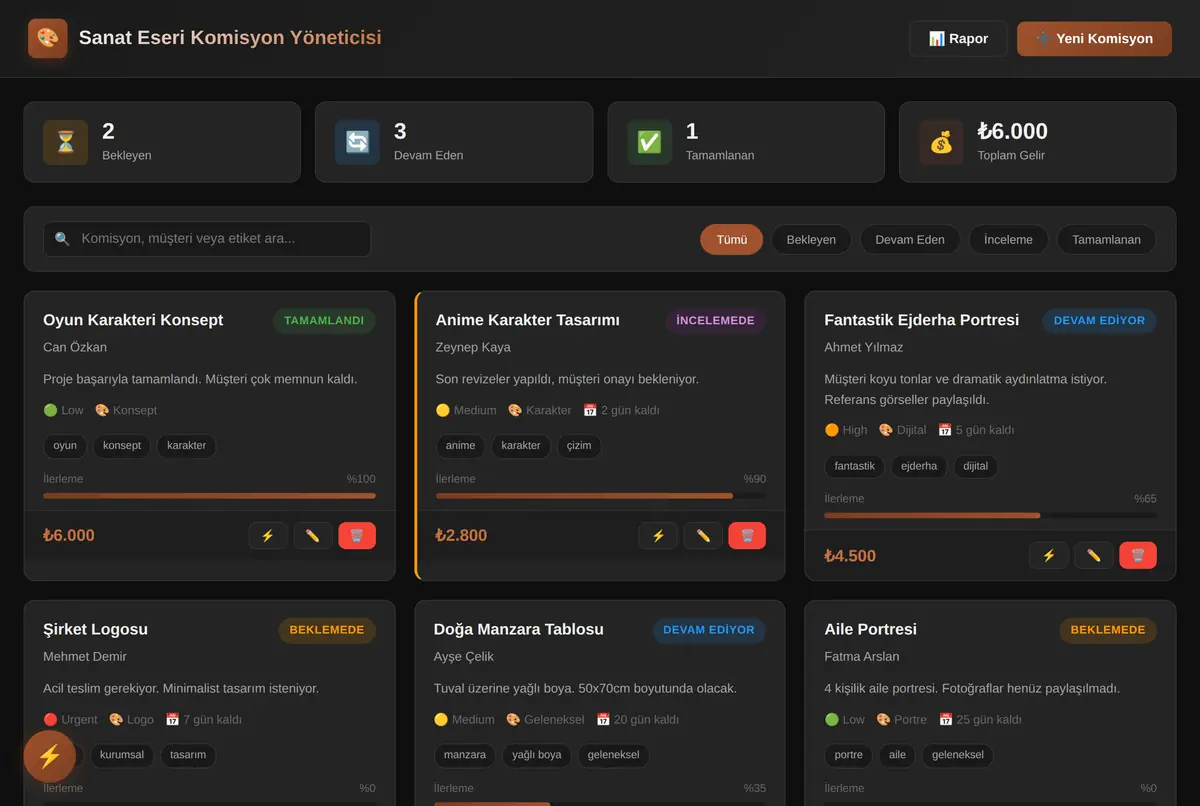Click the checkmark icon in Tamamlanan stat

649,142
